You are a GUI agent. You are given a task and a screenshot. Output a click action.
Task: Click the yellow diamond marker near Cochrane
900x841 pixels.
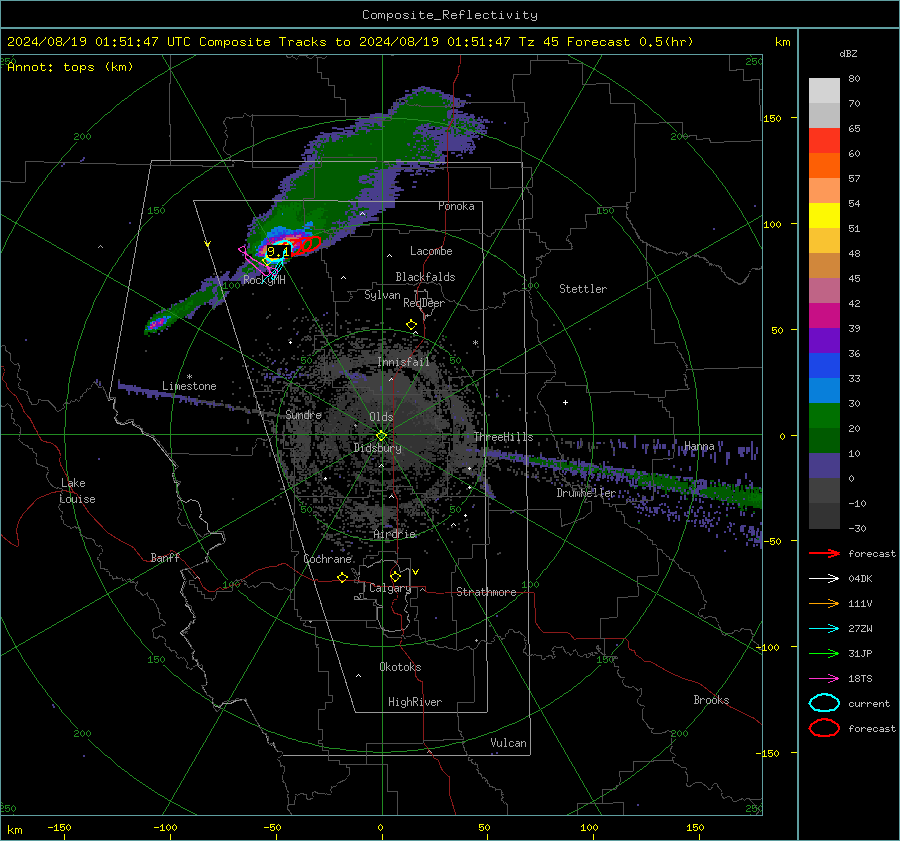(343, 578)
